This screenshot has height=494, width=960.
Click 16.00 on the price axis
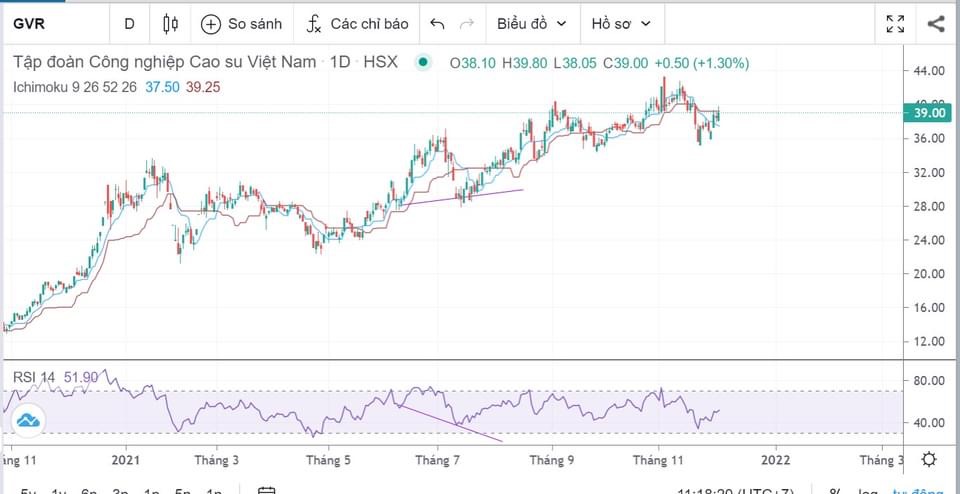928,307
